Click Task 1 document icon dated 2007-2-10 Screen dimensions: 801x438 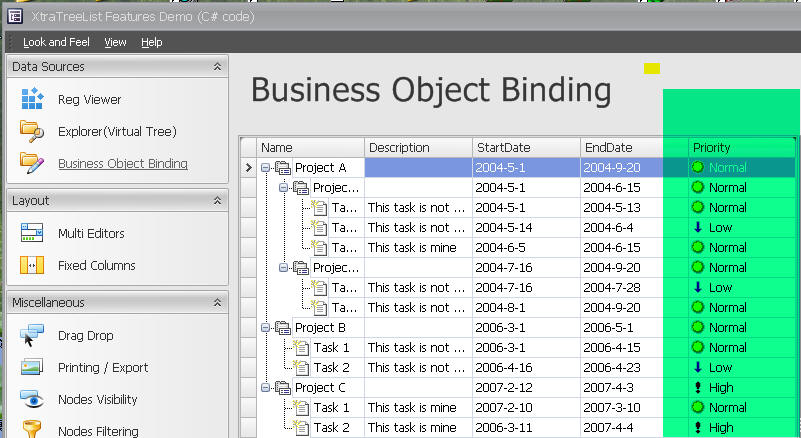301,407
